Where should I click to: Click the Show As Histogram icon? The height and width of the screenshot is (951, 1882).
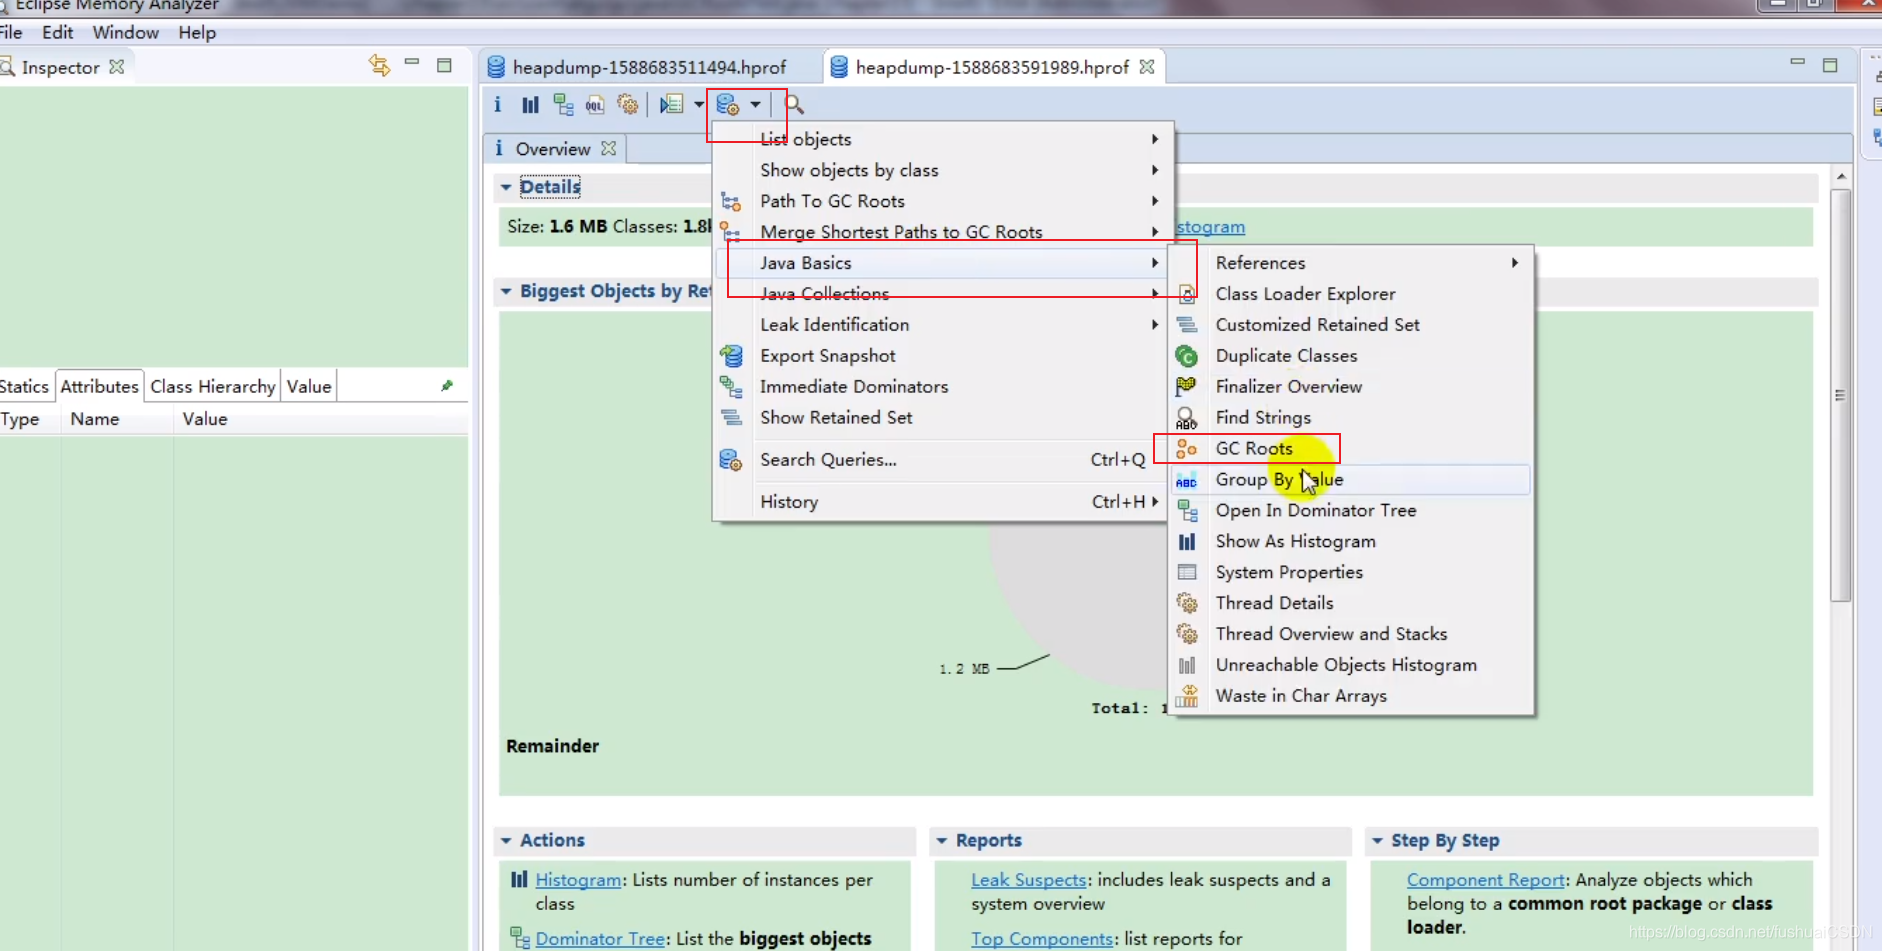(1187, 542)
